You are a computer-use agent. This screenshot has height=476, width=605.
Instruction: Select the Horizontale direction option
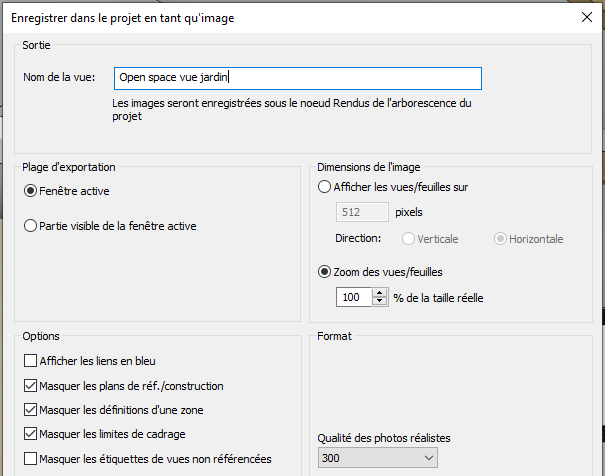(501, 239)
